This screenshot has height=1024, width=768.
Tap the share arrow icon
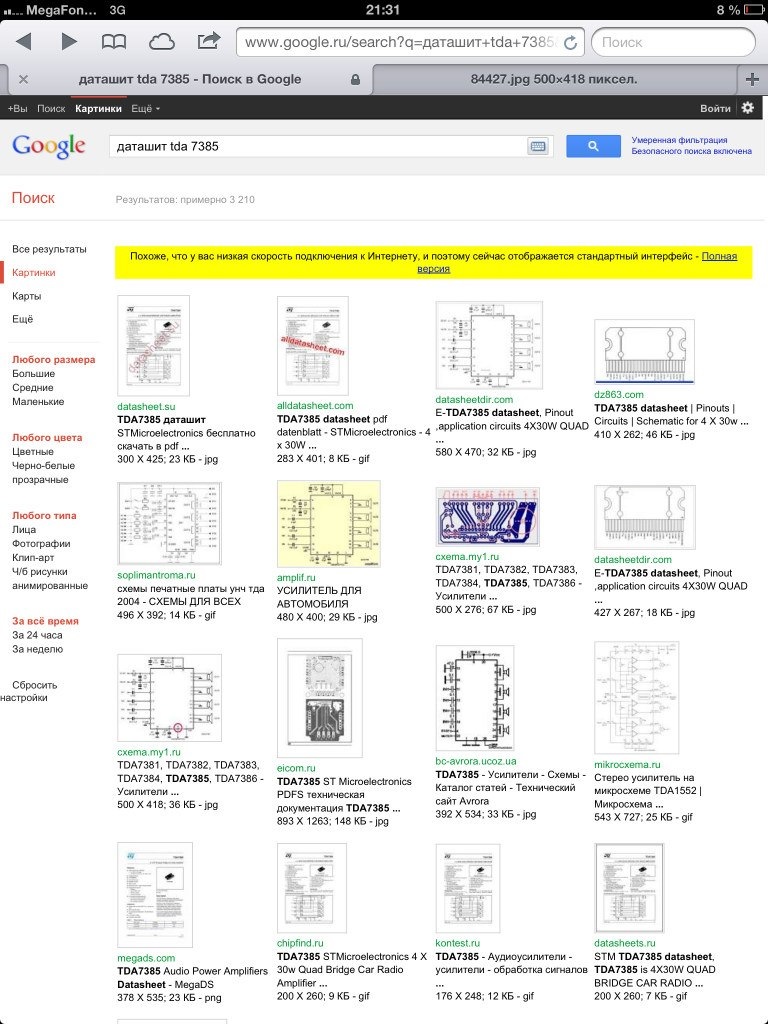[209, 41]
